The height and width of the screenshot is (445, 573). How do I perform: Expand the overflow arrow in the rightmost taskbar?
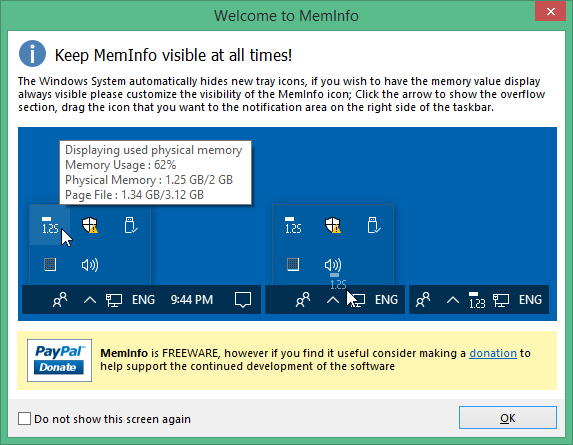[453, 300]
